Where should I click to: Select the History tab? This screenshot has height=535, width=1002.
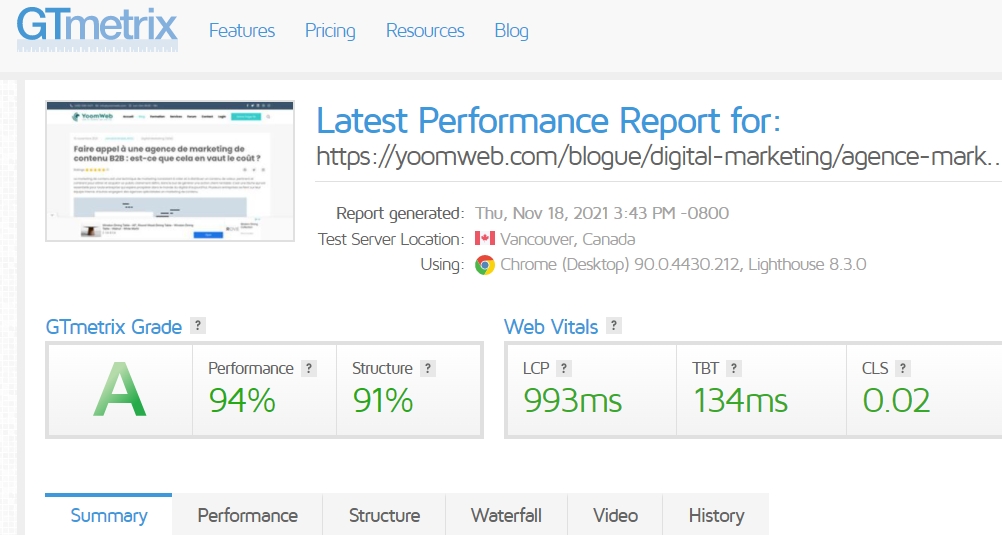[x=716, y=515]
